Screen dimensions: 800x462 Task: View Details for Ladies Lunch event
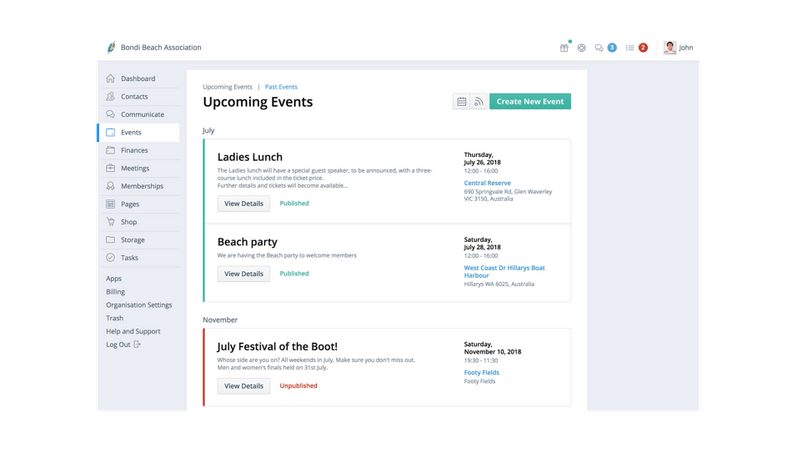click(x=244, y=203)
